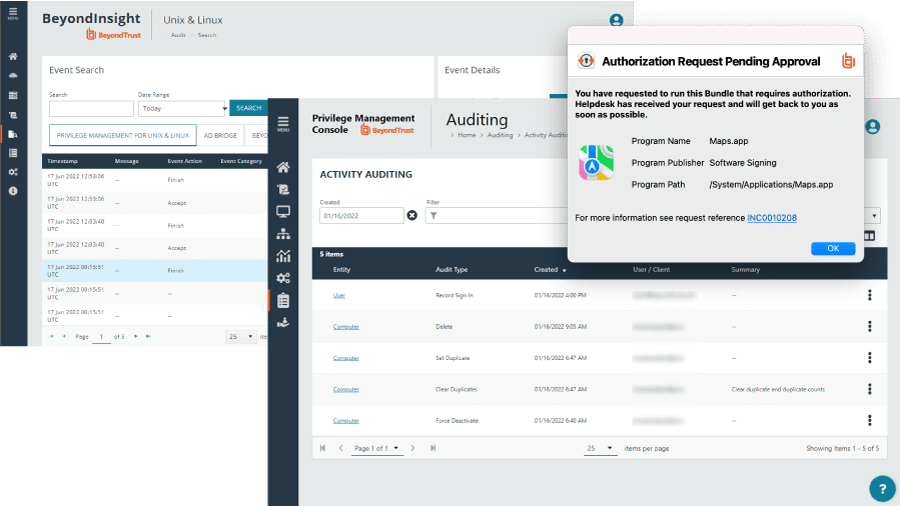Open request reference INC0010208 link

click(771, 218)
